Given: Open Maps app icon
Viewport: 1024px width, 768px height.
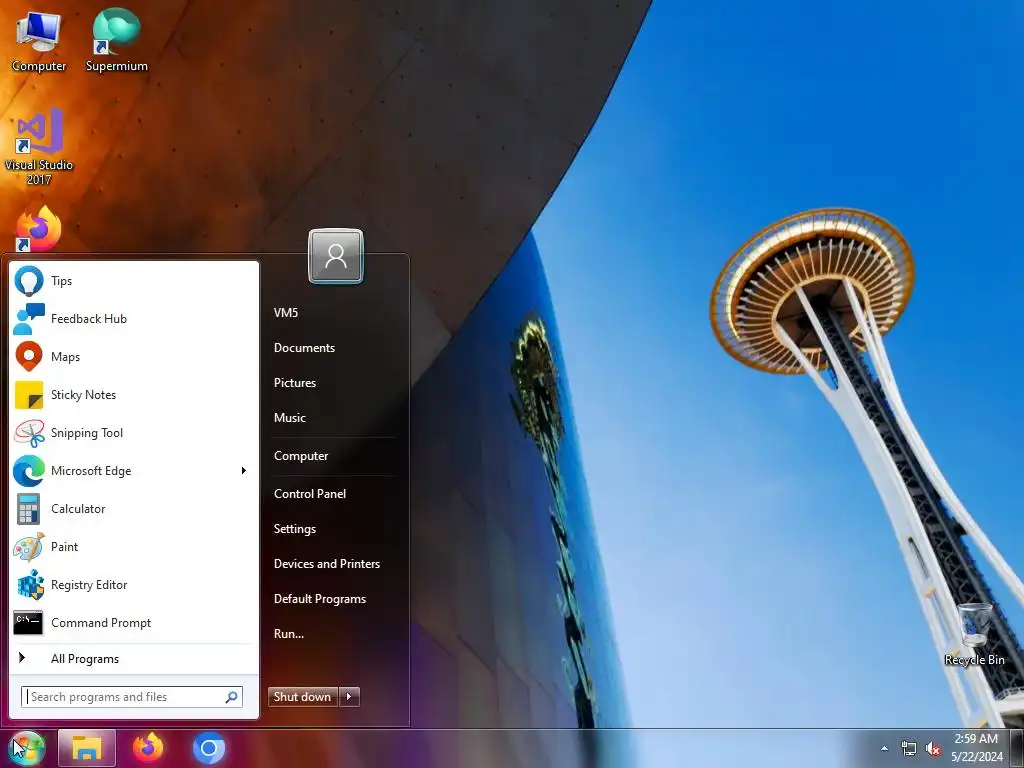Looking at the screenshot, I should 29,357.
